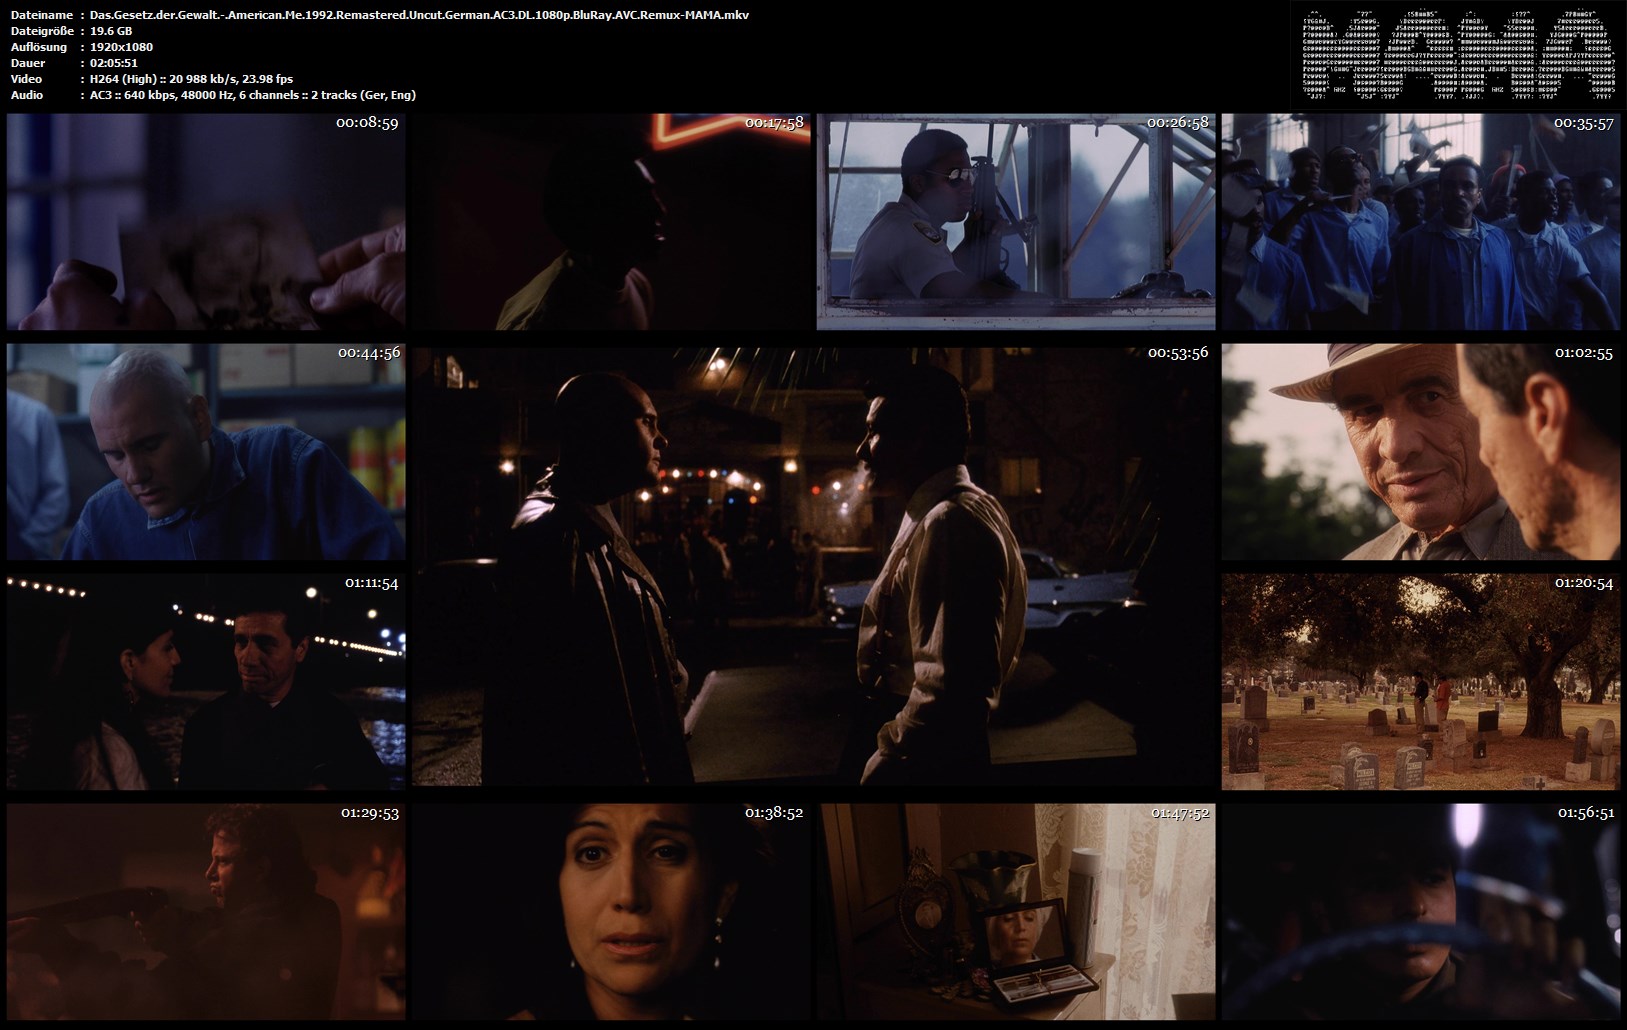Click the H264 video info line
Screen dimensions: 1627x1030
click(x=191, y=79)
